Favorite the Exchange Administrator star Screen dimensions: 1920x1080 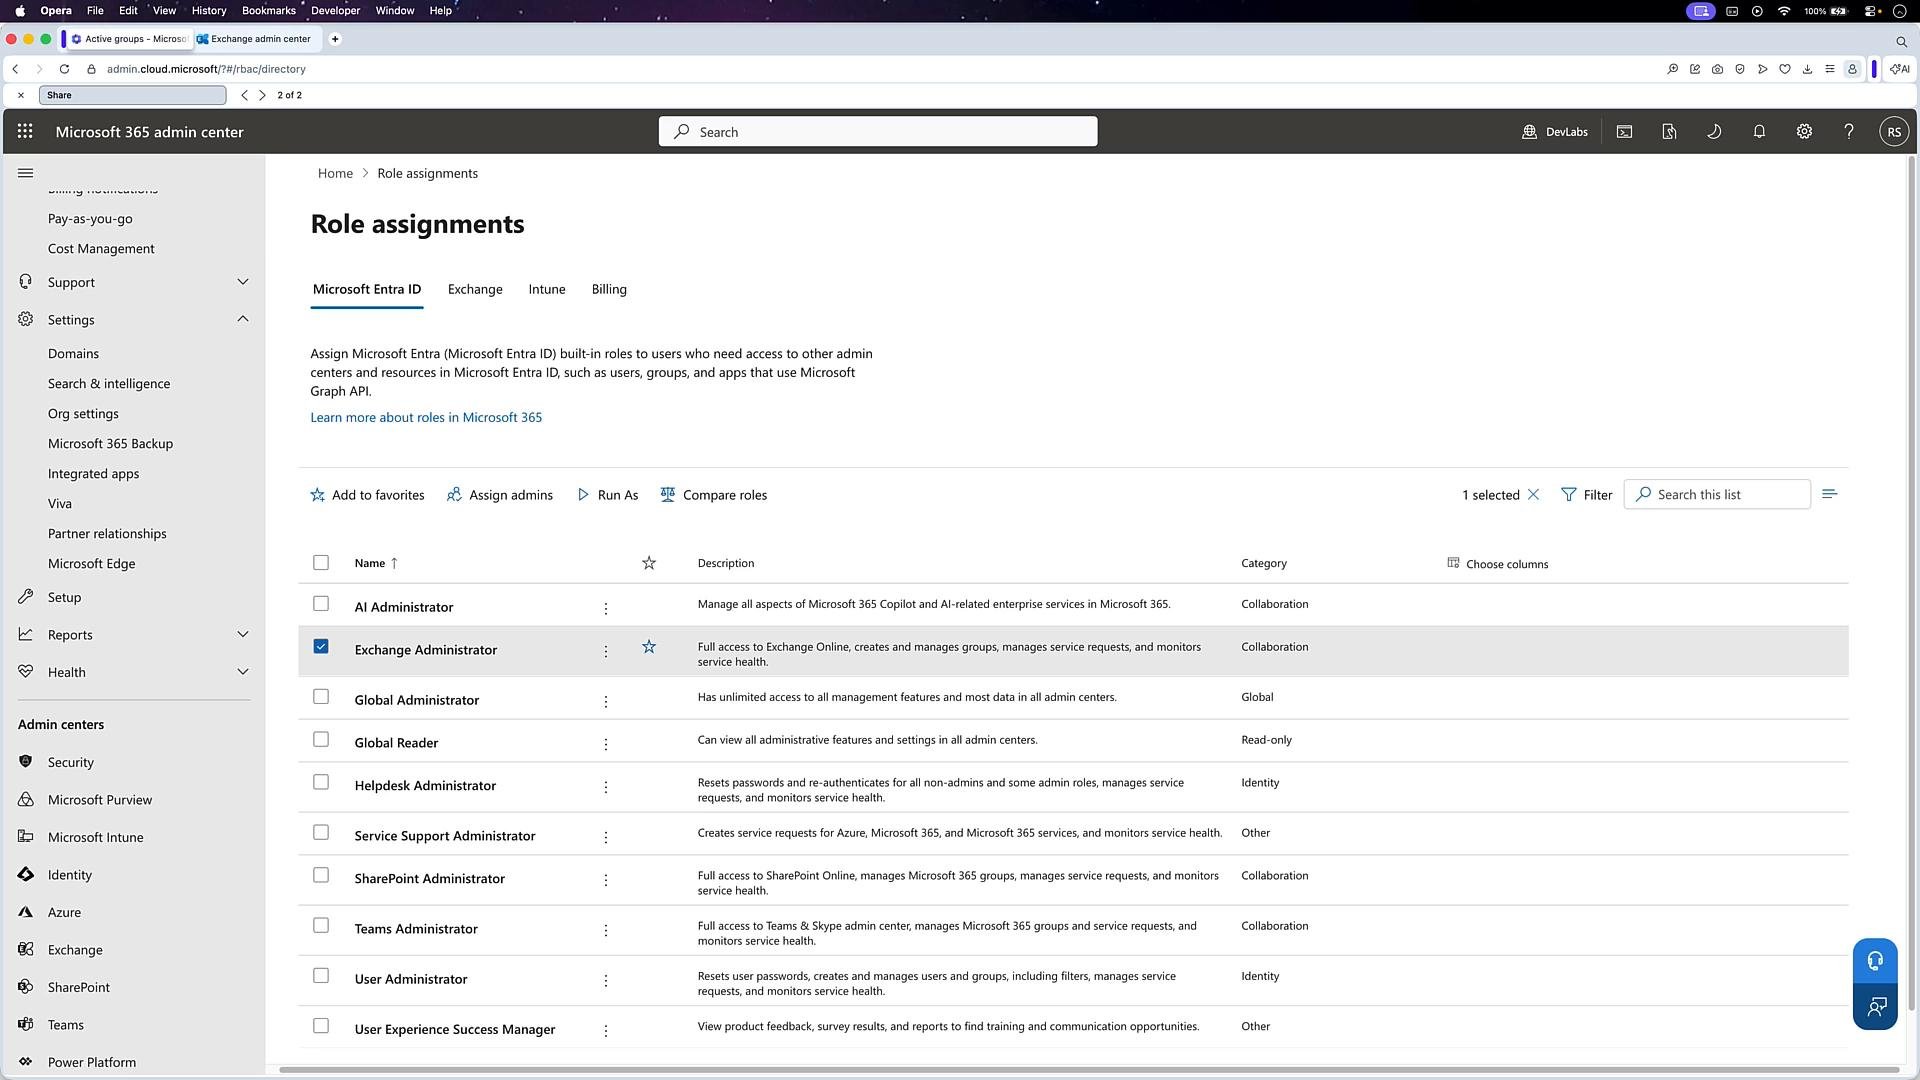(649, 647)
